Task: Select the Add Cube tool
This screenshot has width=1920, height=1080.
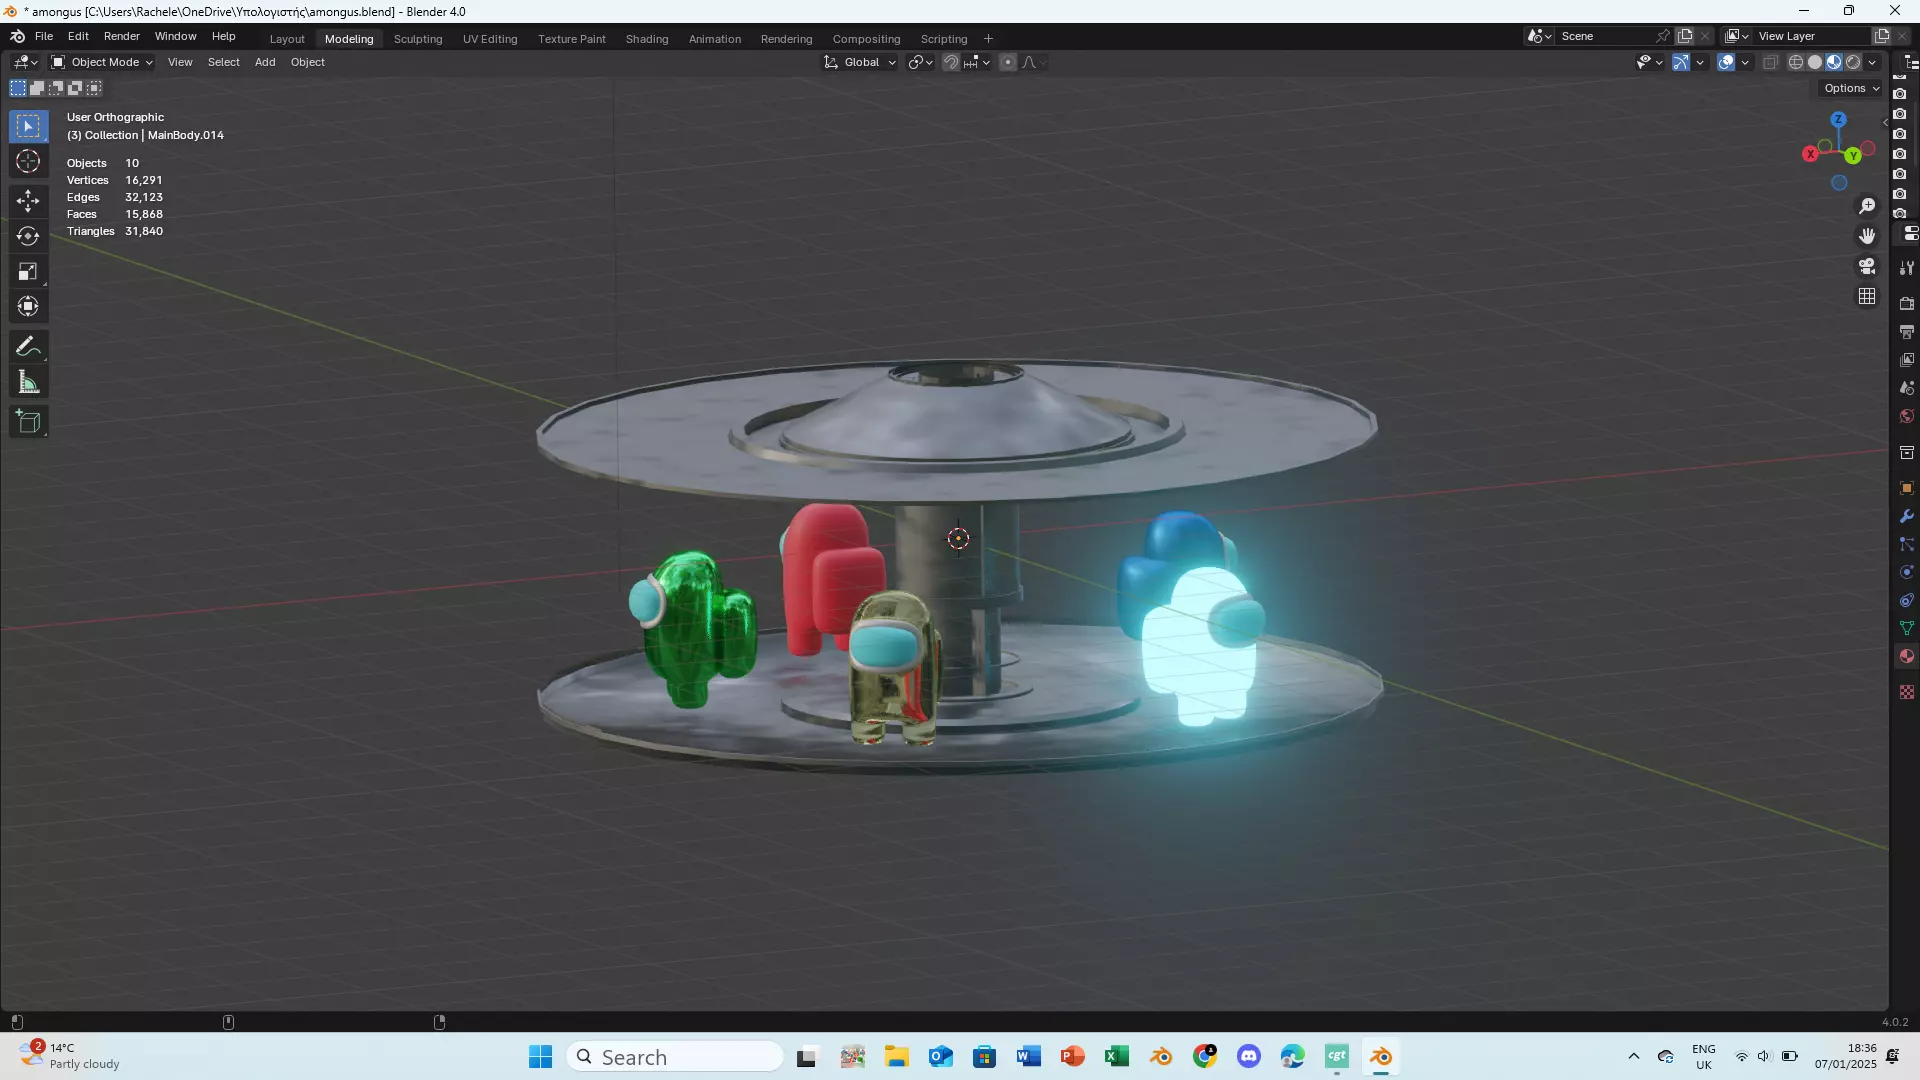Action: 28,422
